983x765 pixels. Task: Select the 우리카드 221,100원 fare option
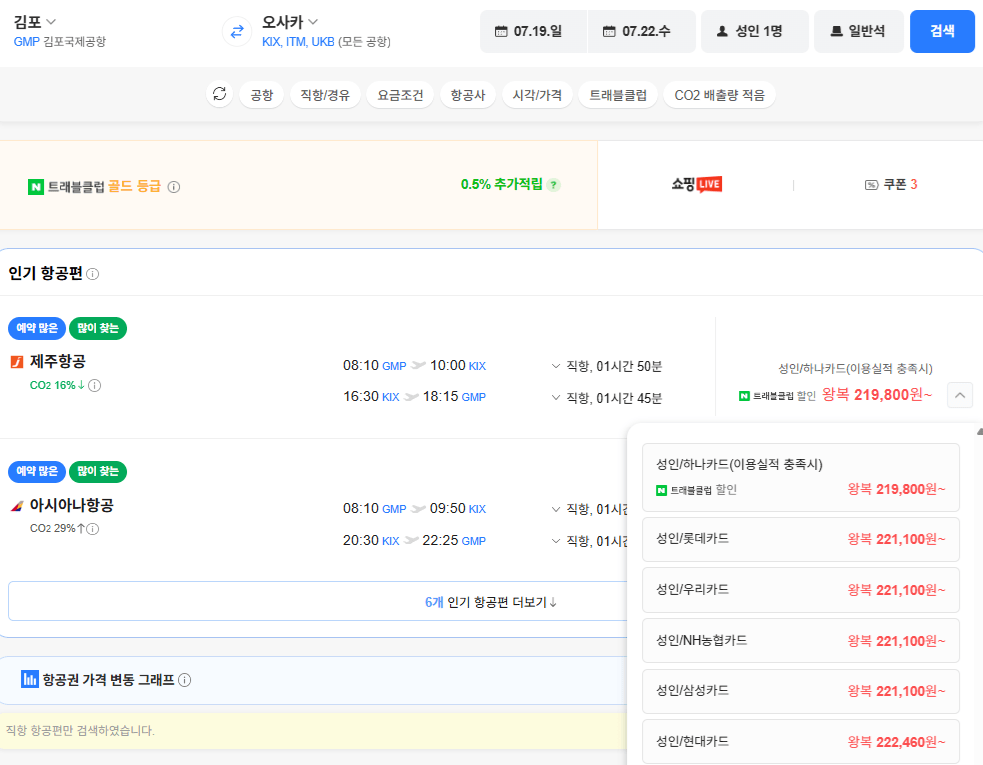(x=801, y=589)
